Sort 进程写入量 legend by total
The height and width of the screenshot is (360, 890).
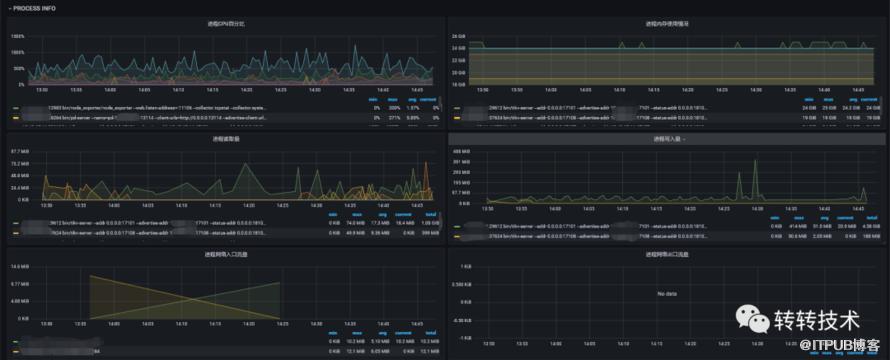(x=873, y=217)
